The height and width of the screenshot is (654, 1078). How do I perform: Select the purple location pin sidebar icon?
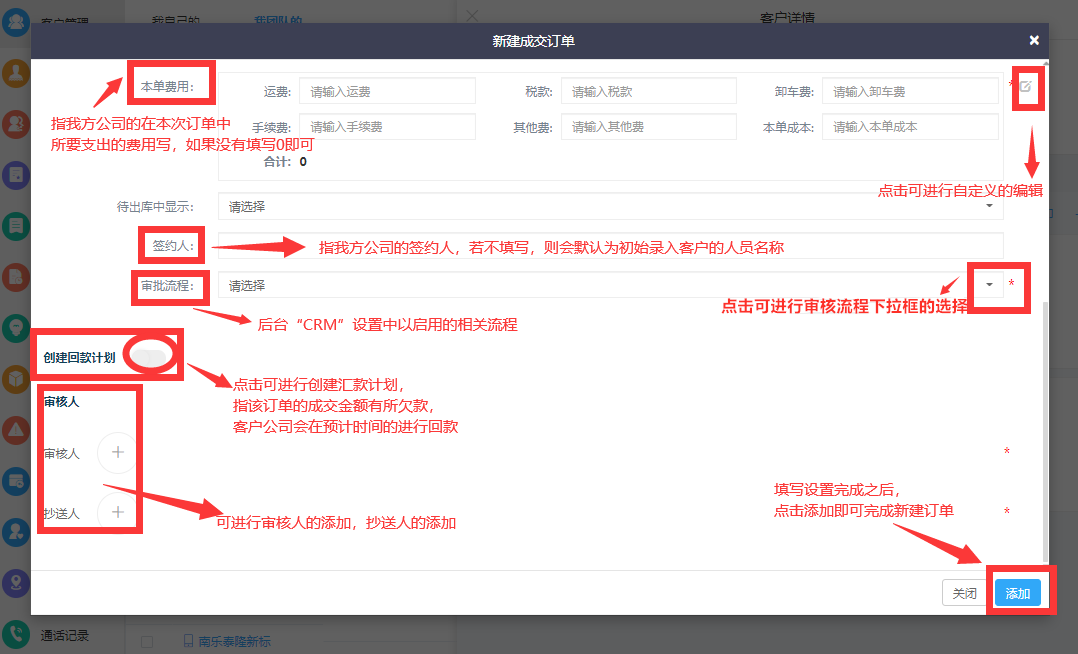[15, 583]
